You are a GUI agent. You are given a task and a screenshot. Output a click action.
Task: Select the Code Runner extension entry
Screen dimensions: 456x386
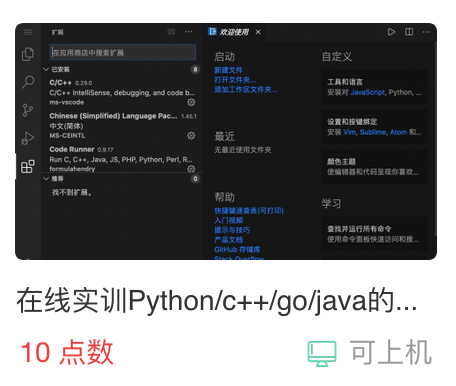point(123,159)
